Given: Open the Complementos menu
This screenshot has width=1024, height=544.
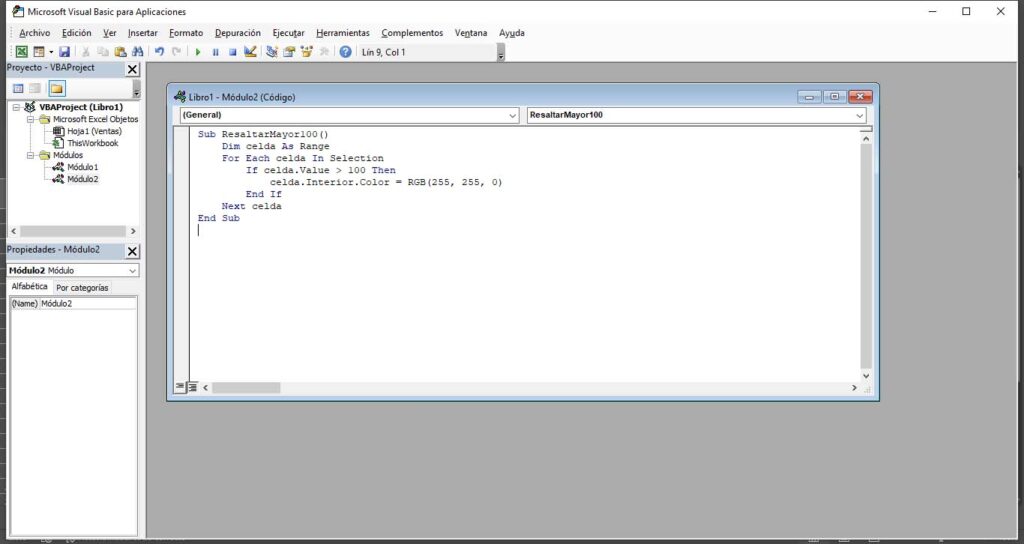Looking at the screenshot, I should [x=412, y=33].
